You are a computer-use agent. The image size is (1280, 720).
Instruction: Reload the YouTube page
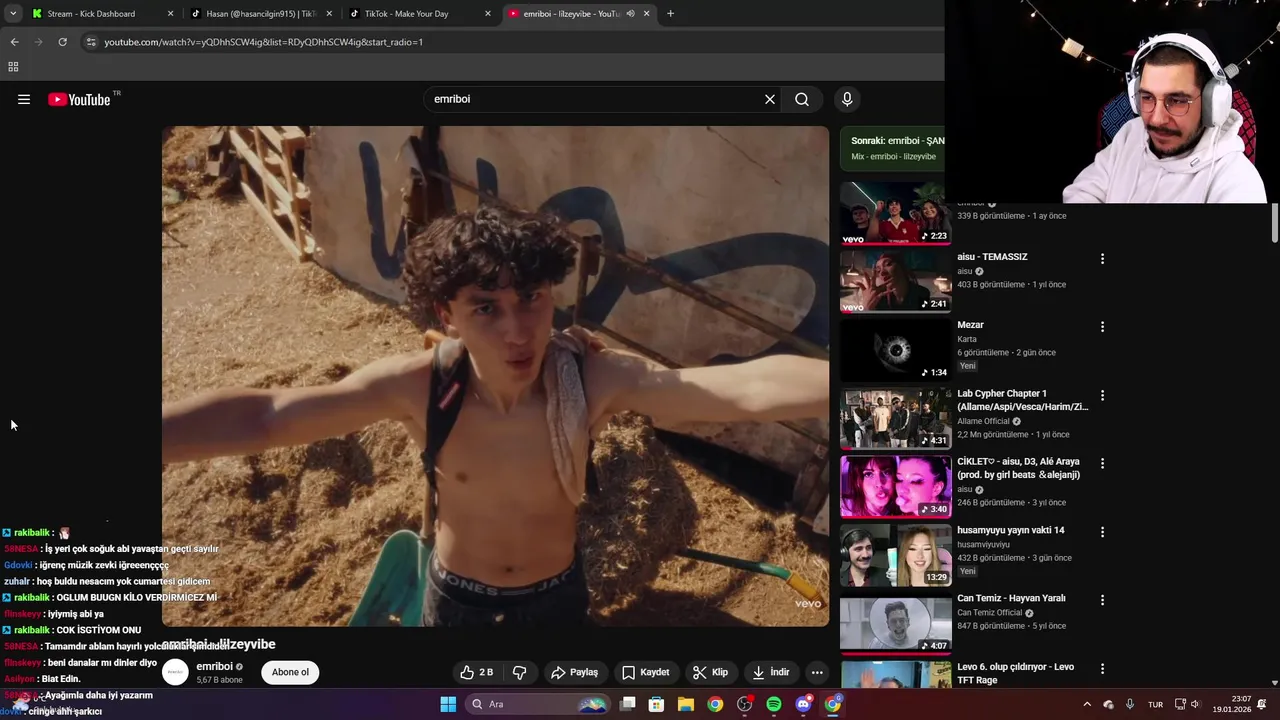click(62, 42)
